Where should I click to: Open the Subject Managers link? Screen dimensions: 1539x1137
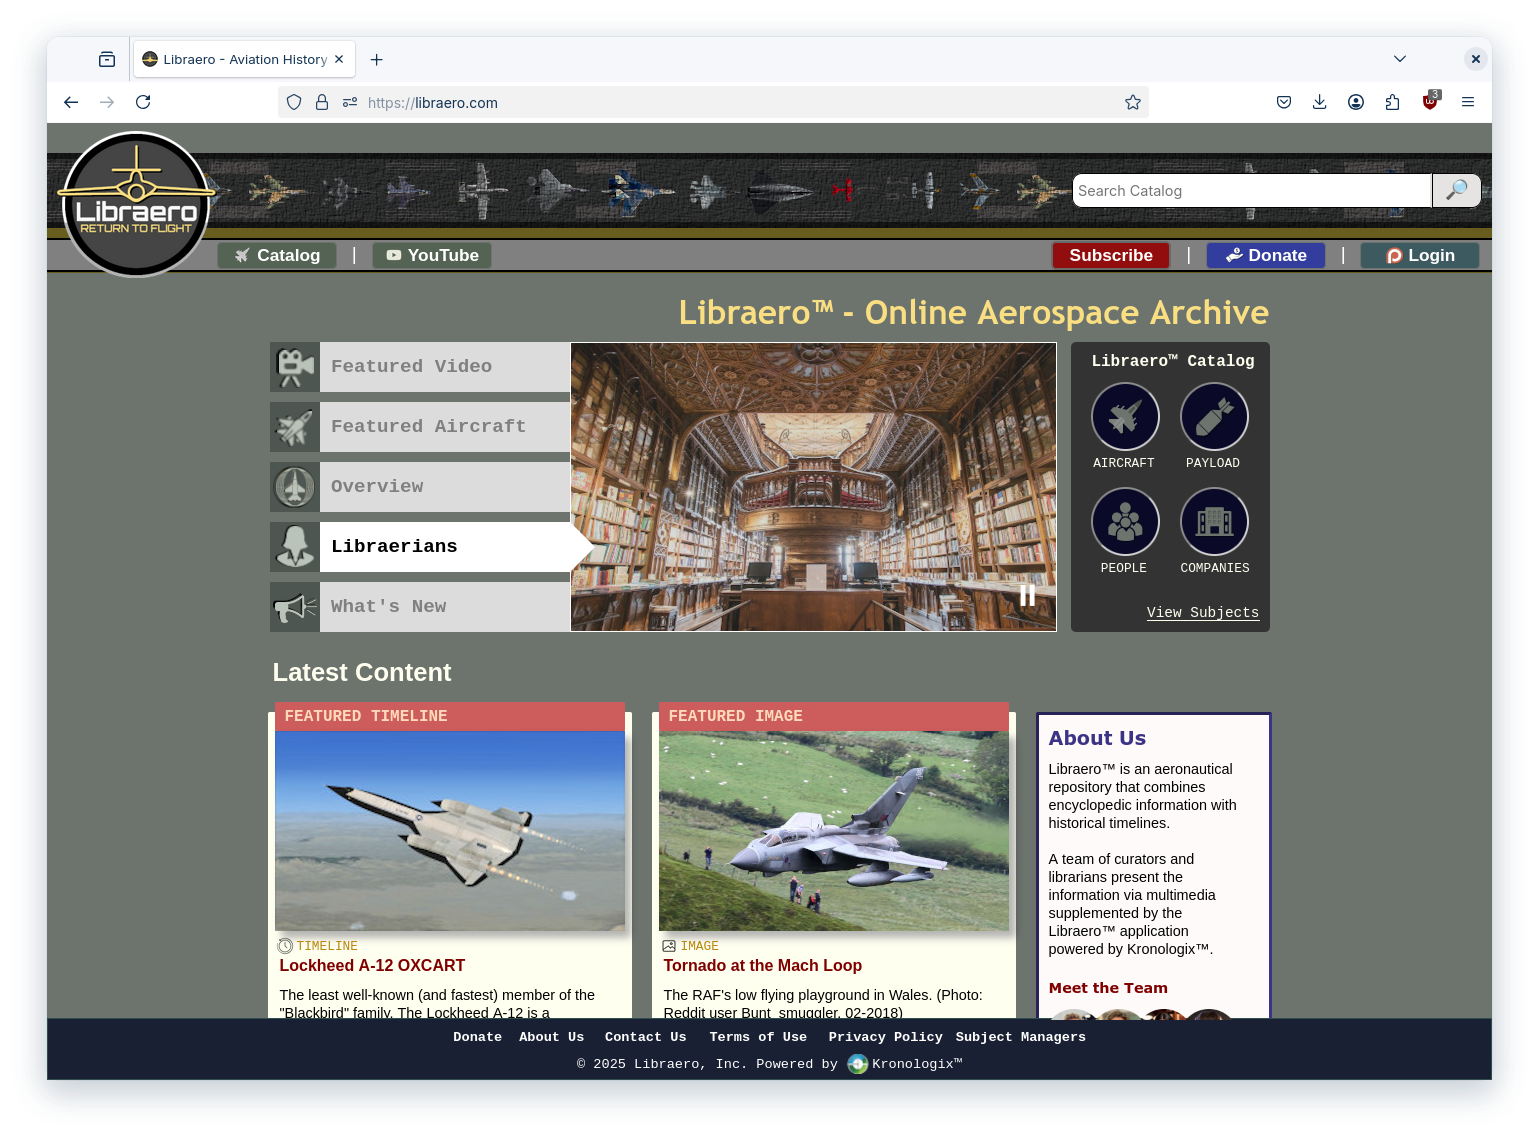click(x=1020, y=1037)
